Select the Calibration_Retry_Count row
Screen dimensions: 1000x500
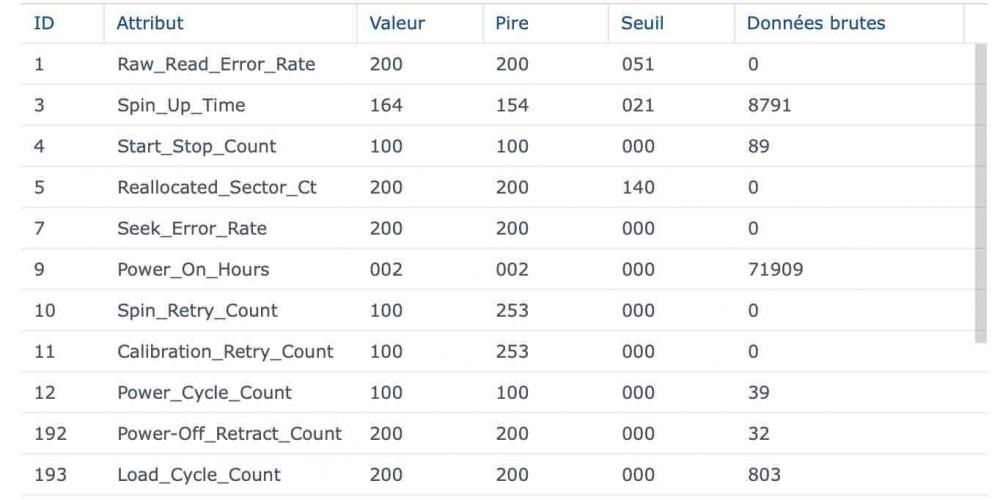225,352
